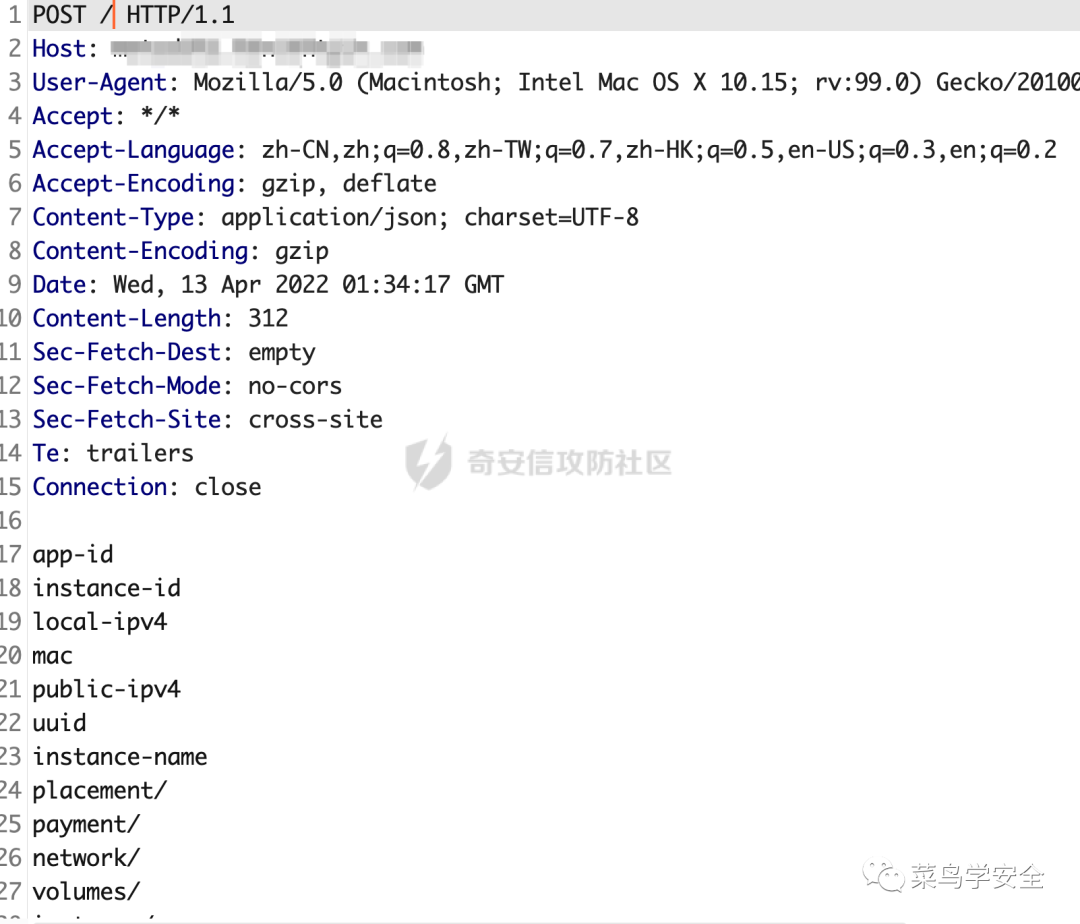The image size is (1080, 924).
Task: Click the 'network/' body line
Action: pyautogui.click(x=86, y=859)
